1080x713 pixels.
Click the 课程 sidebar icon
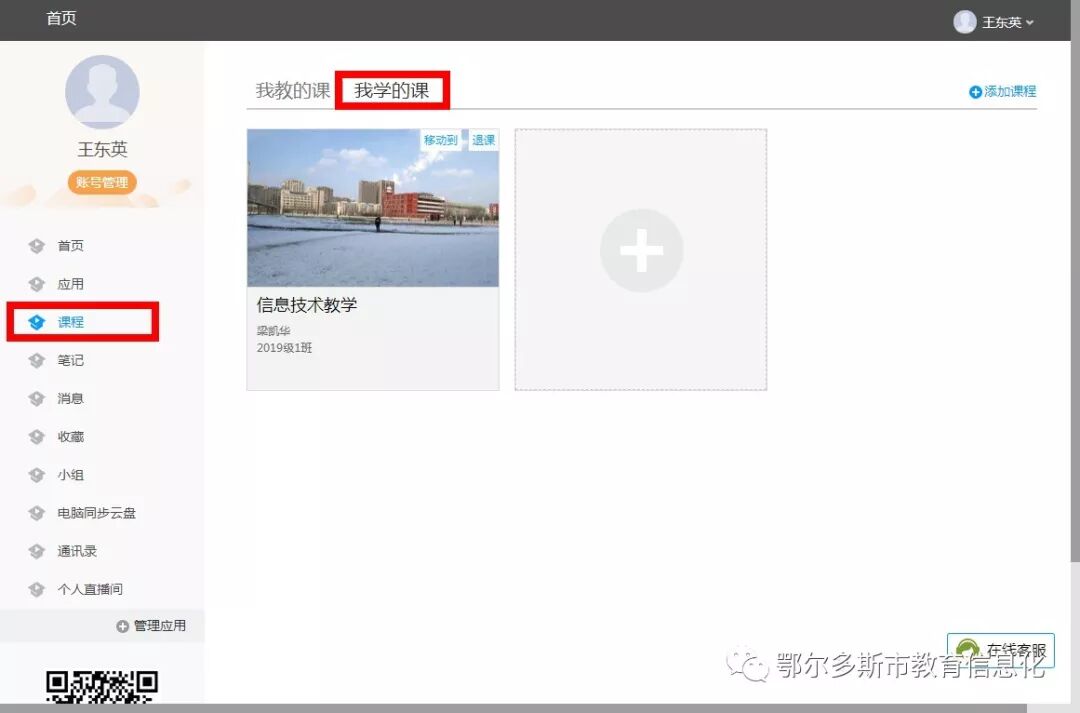coord(37,322)
